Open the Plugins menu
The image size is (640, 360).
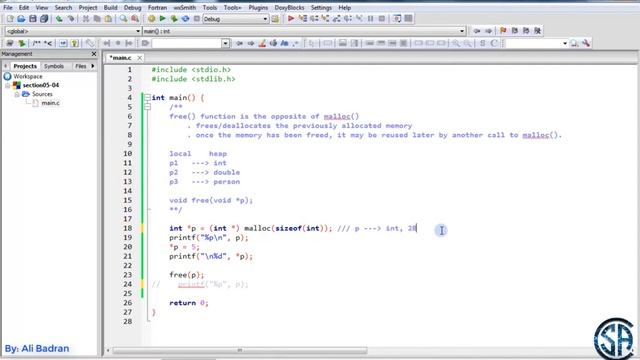point(258,7)
